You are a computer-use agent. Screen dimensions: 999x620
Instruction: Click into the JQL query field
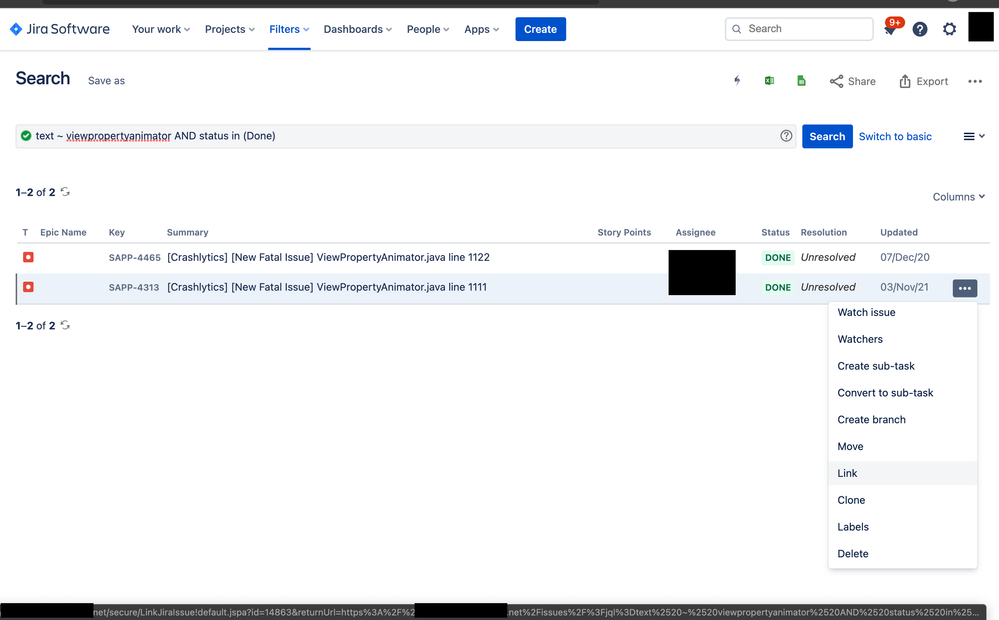405,136
